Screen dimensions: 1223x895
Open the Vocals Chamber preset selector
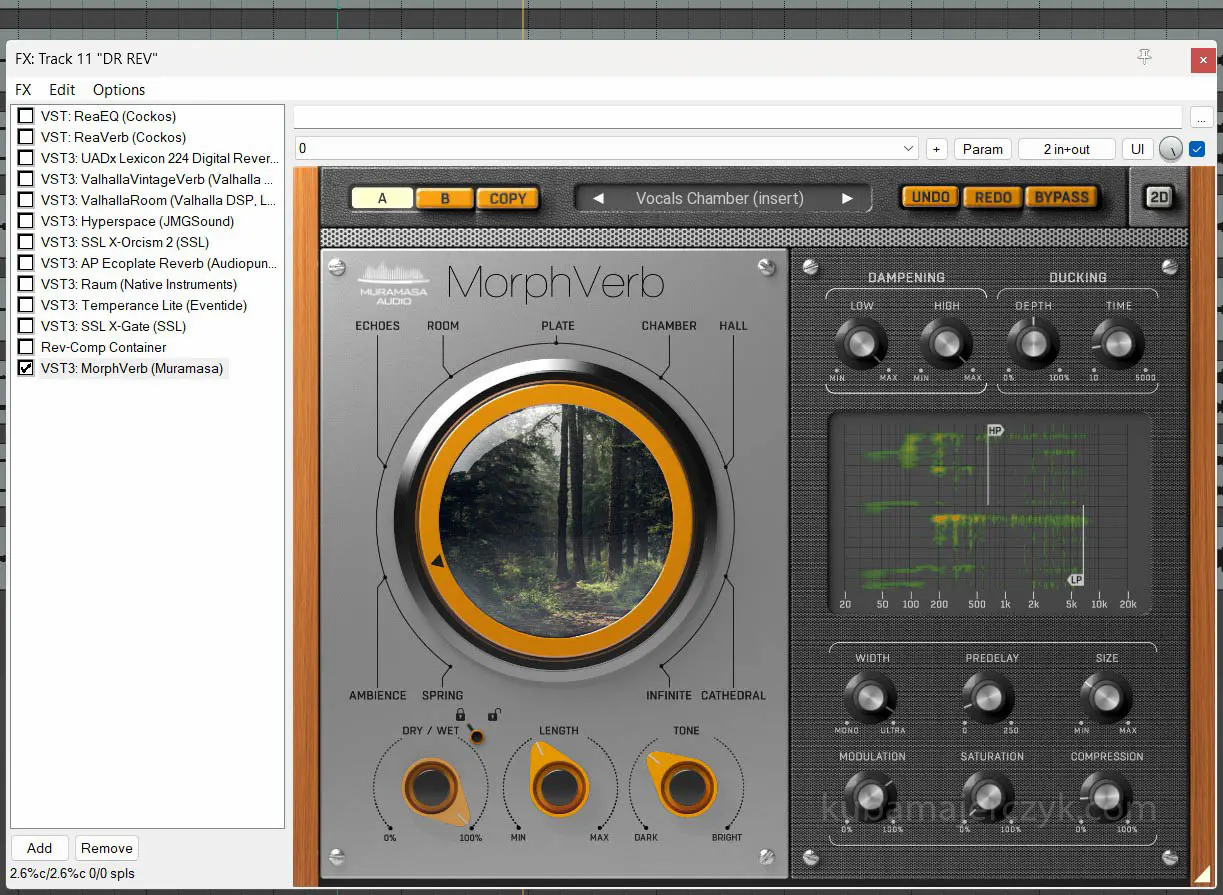(720, 198)
